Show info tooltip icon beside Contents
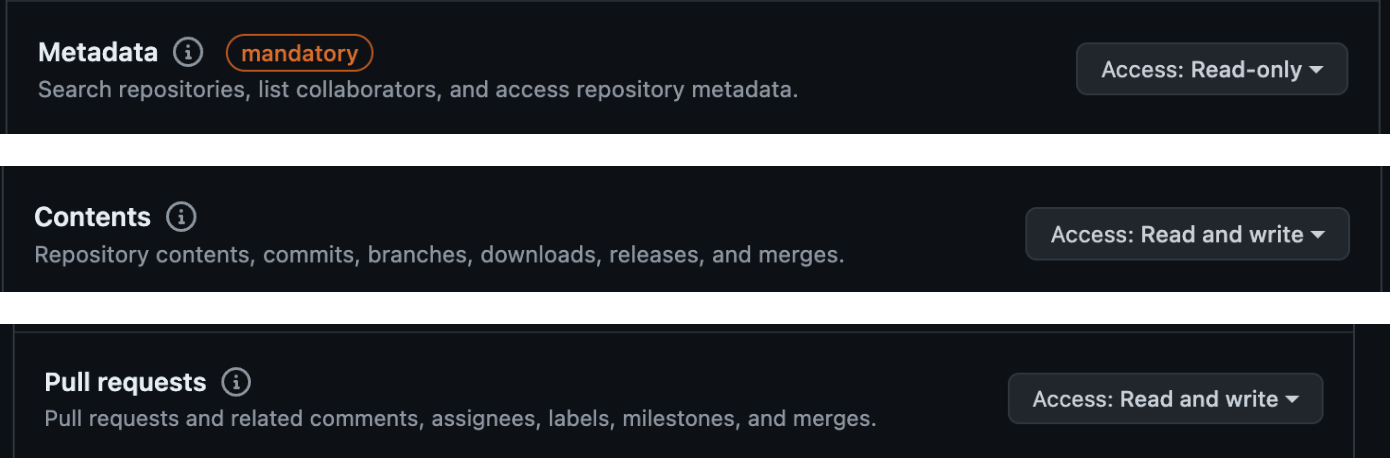This screenshot has width=1390, height=458. (181, 216)
